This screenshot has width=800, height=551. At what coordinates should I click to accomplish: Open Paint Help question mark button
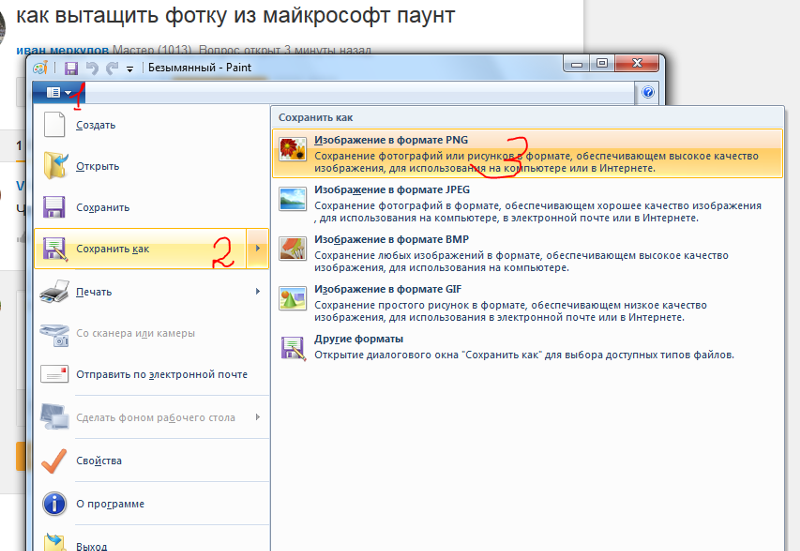(648, 92)
